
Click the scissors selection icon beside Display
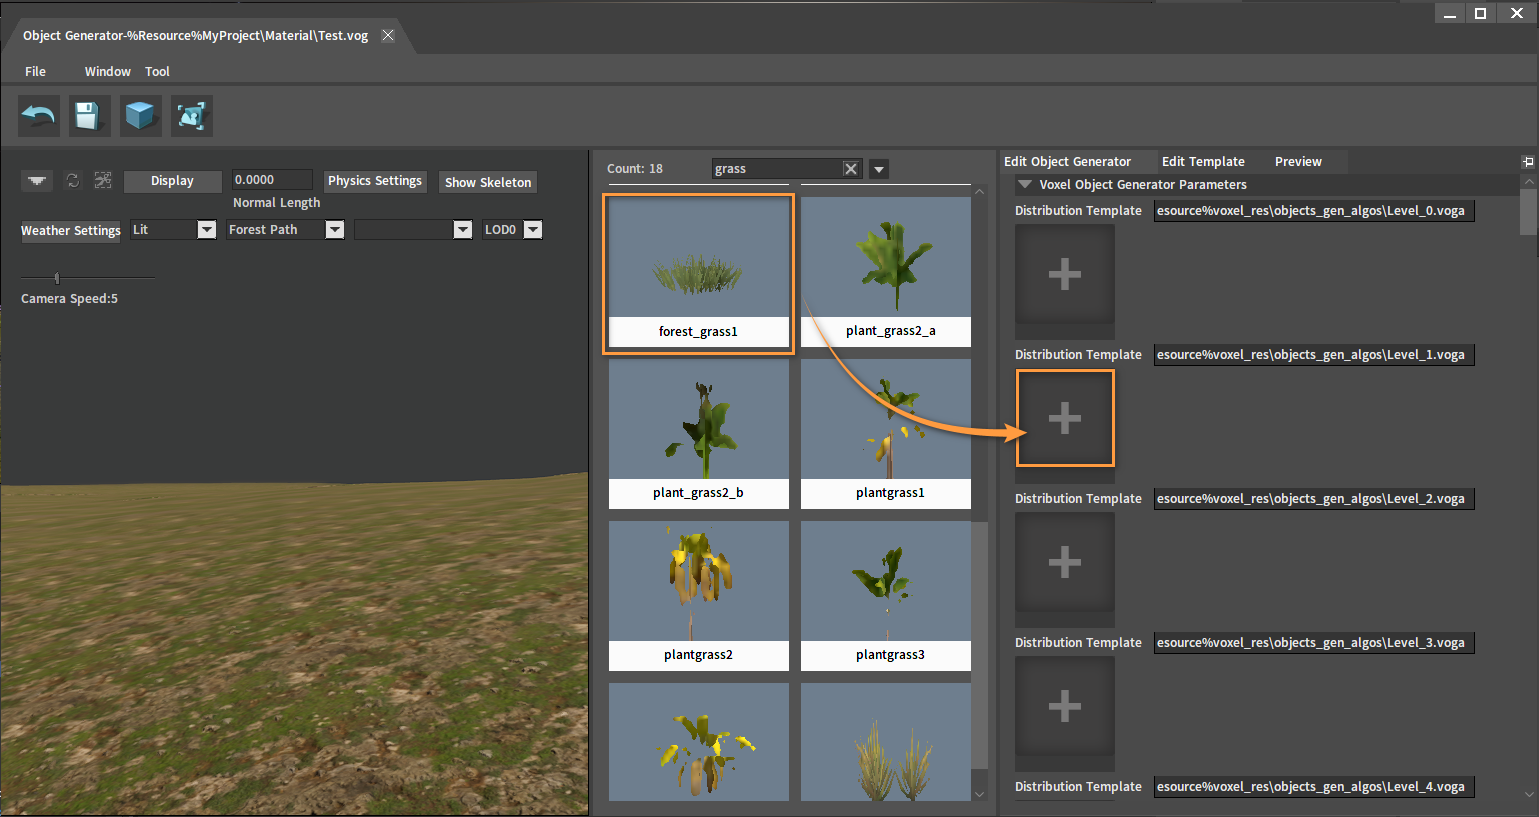click(103, 180)
